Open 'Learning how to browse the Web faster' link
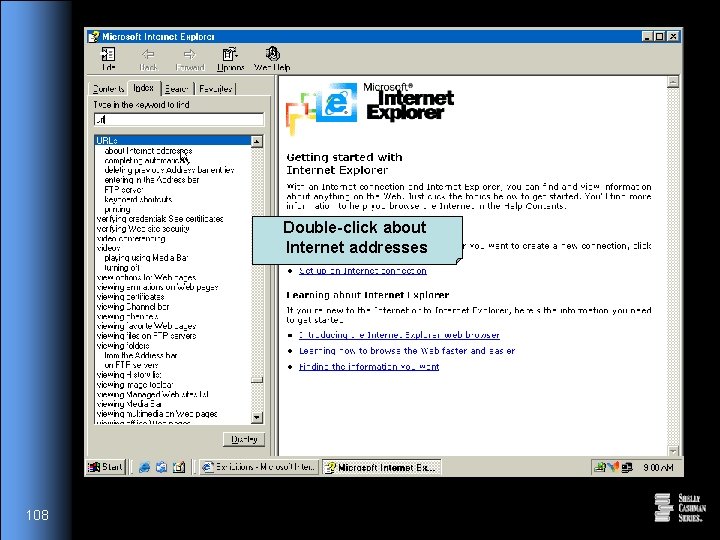This screenshot has height=540, width=720. pyautogui.click(x=407, y=351)
